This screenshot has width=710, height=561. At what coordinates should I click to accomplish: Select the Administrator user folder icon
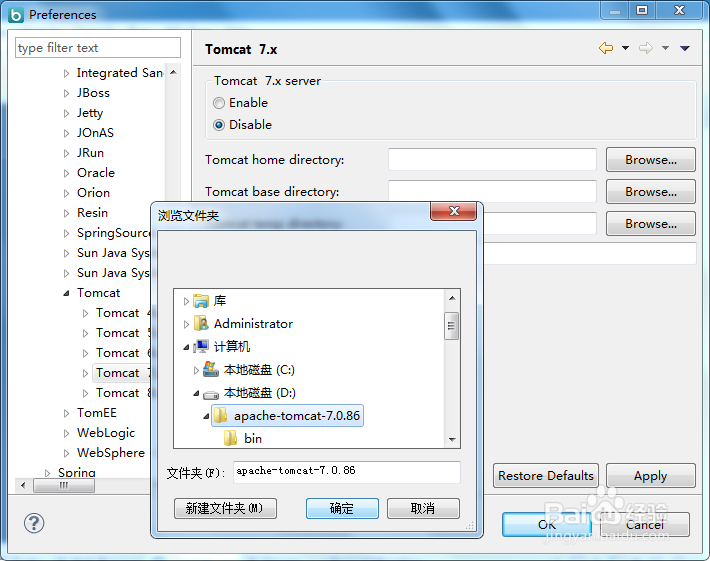(x=201, y=323)
